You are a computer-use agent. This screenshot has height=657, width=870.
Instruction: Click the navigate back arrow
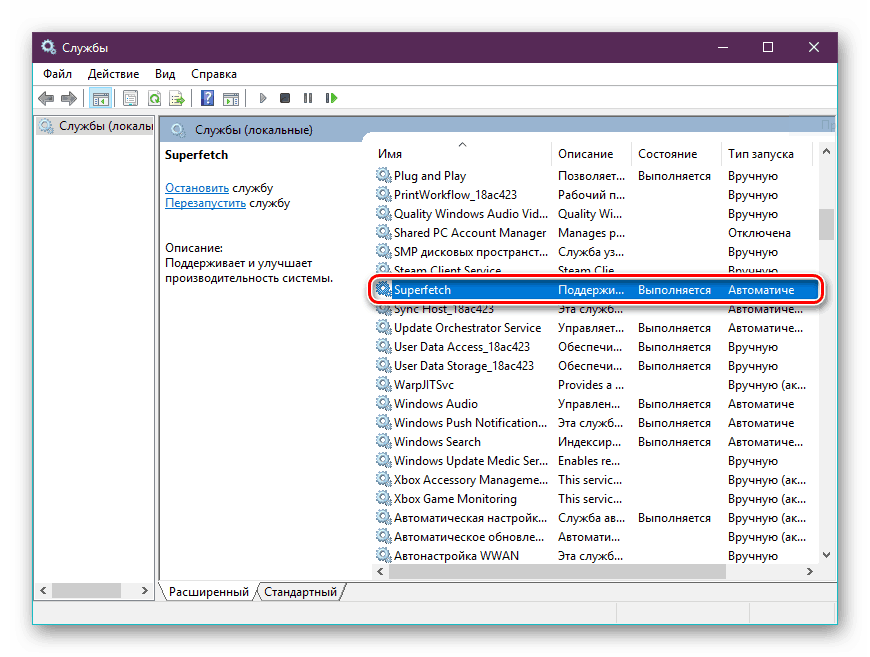coord(46,98)
